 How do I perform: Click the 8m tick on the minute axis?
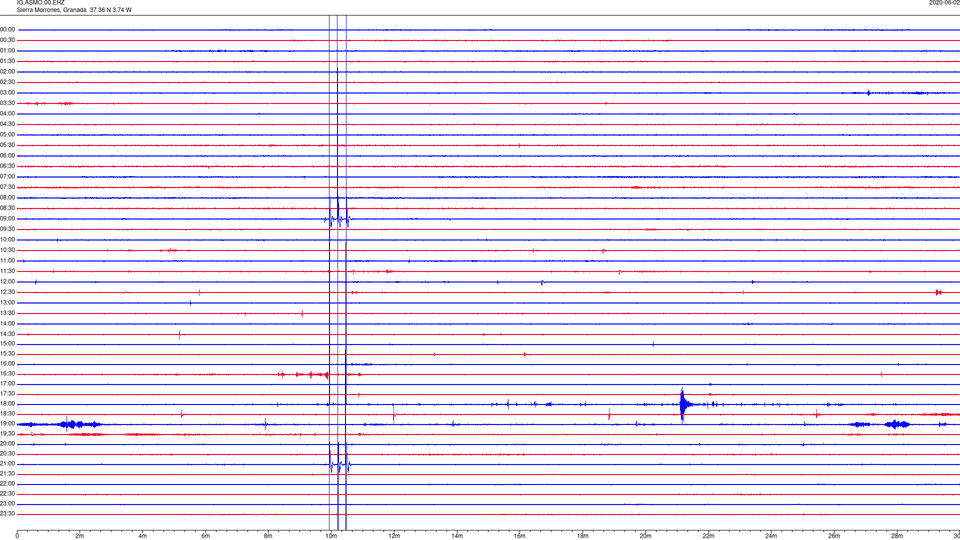(x=268, y=536)
